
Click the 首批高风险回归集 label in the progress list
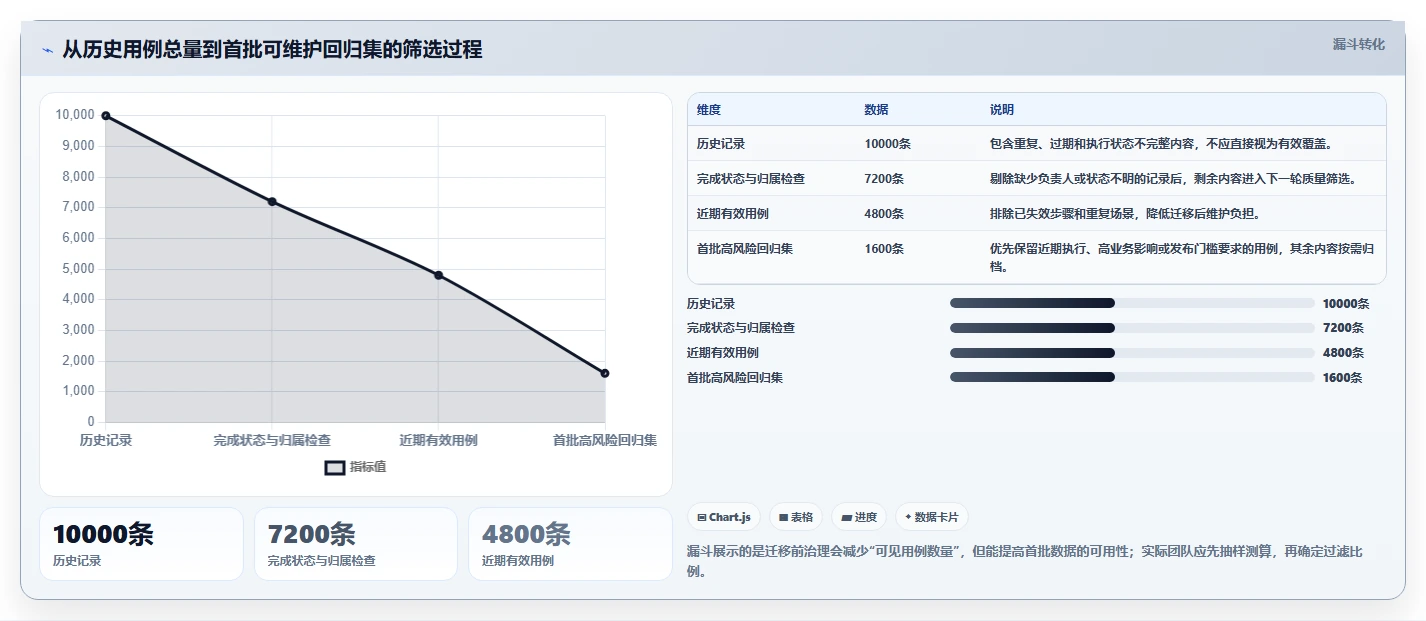pos(735,378)
